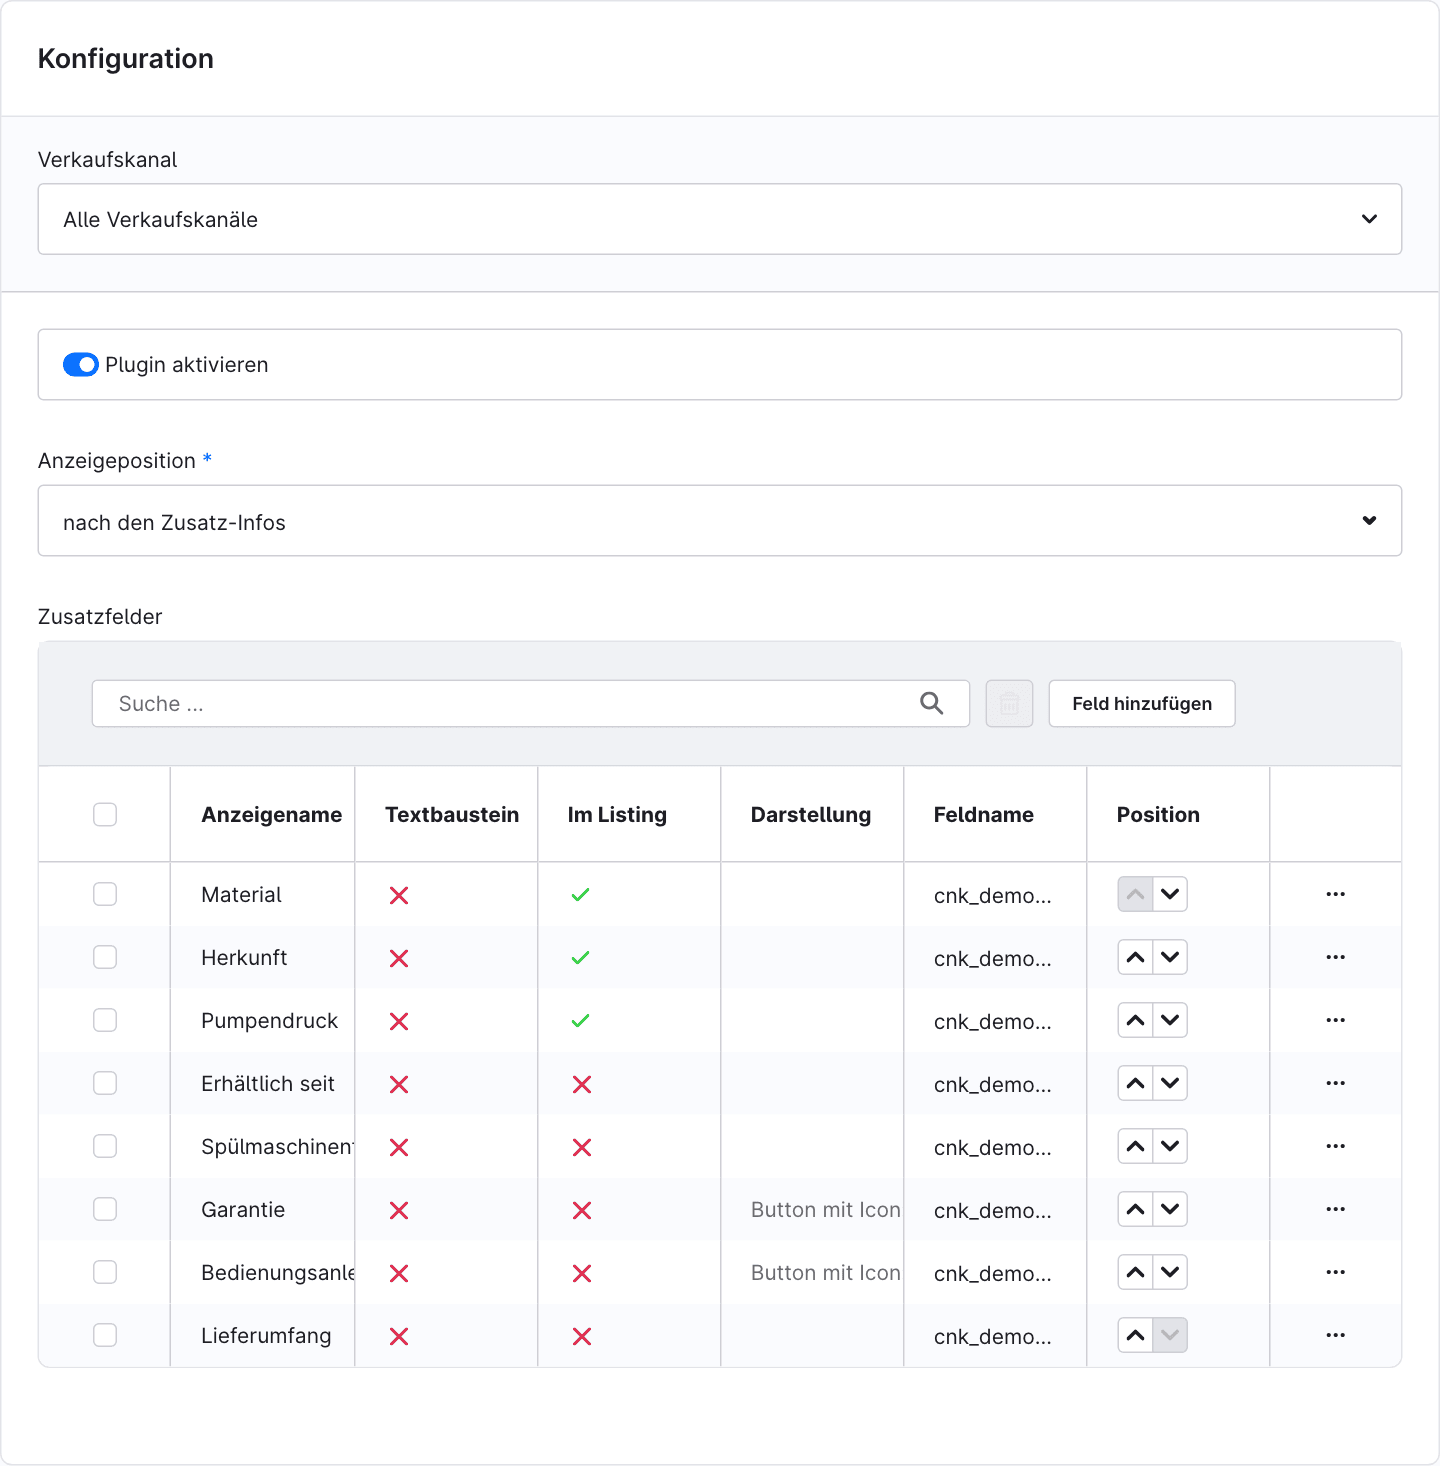The image size is (1440, 1466).
Task: Move Garantie row down
Action: click(1170, 1209)
